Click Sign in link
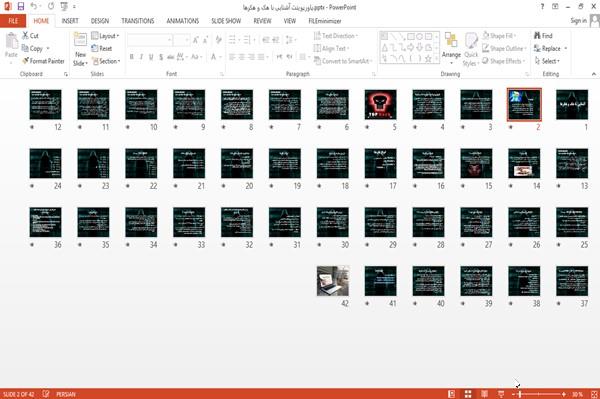Screen dimensions: 600x399 click(578, 21)
